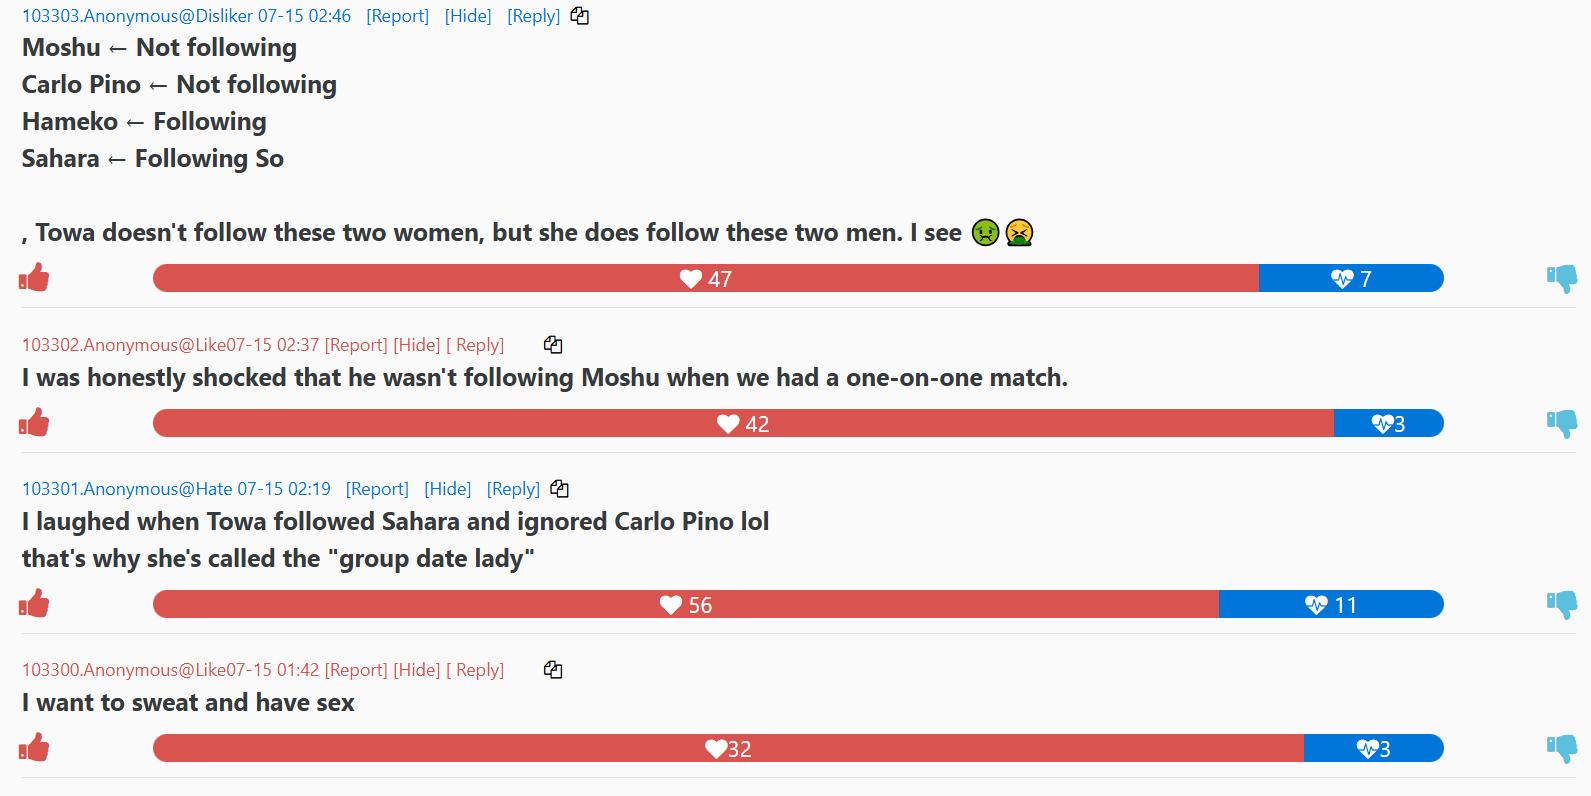Click thumbs-up icon on comment 103303

[x=34, y=277]
